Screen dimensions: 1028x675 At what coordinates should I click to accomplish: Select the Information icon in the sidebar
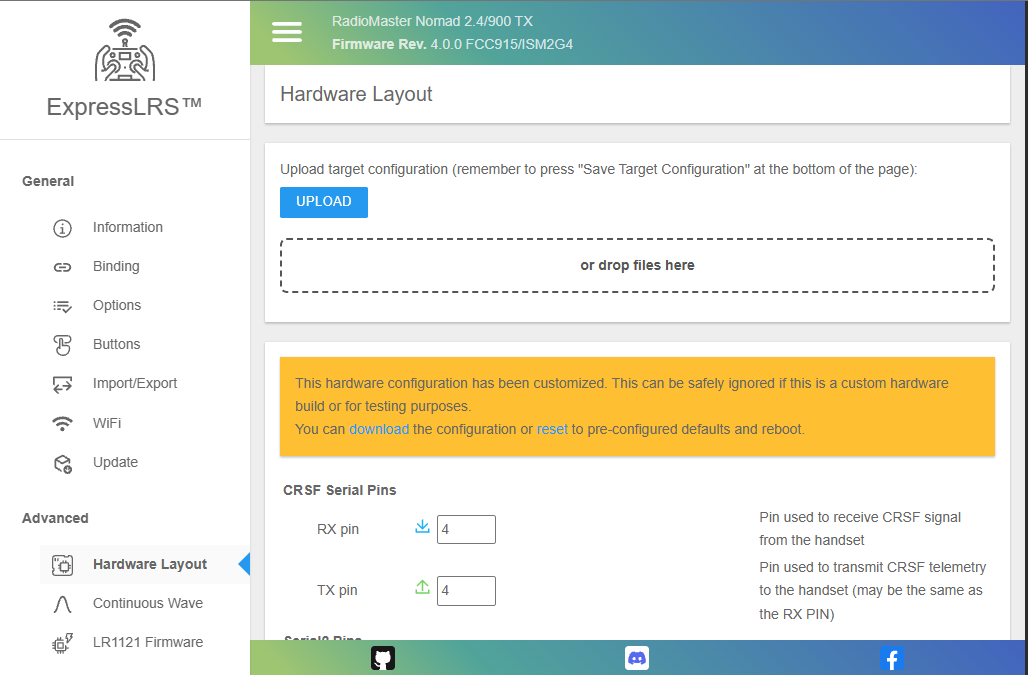coord(62,228)
